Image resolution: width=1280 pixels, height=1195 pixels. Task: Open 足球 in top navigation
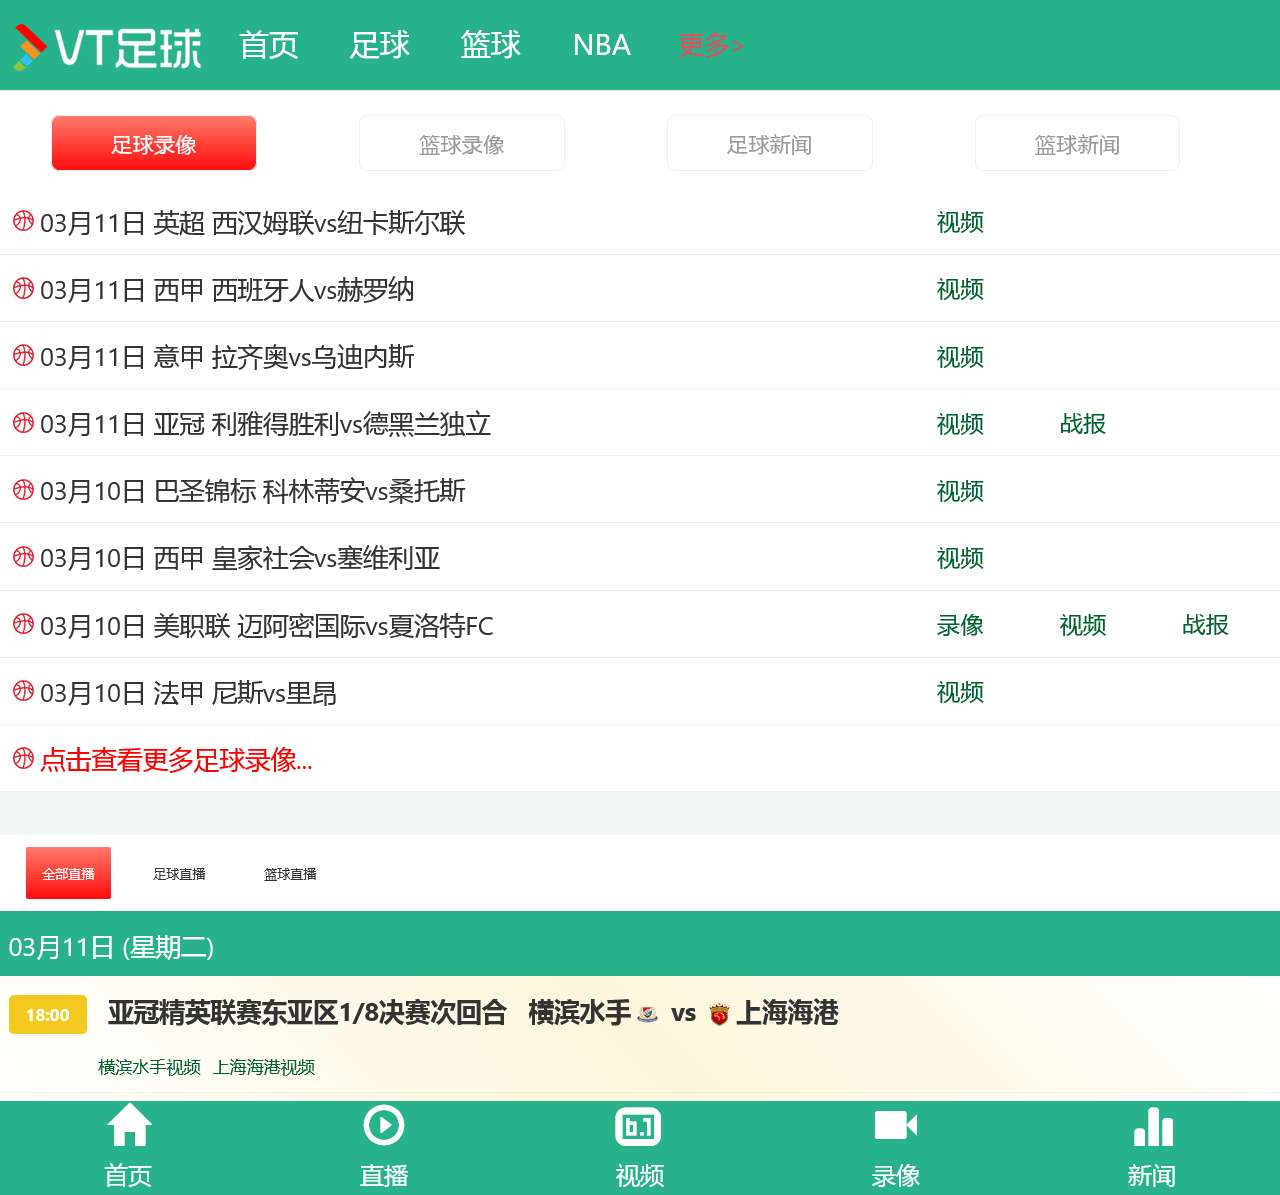point(379,45)
